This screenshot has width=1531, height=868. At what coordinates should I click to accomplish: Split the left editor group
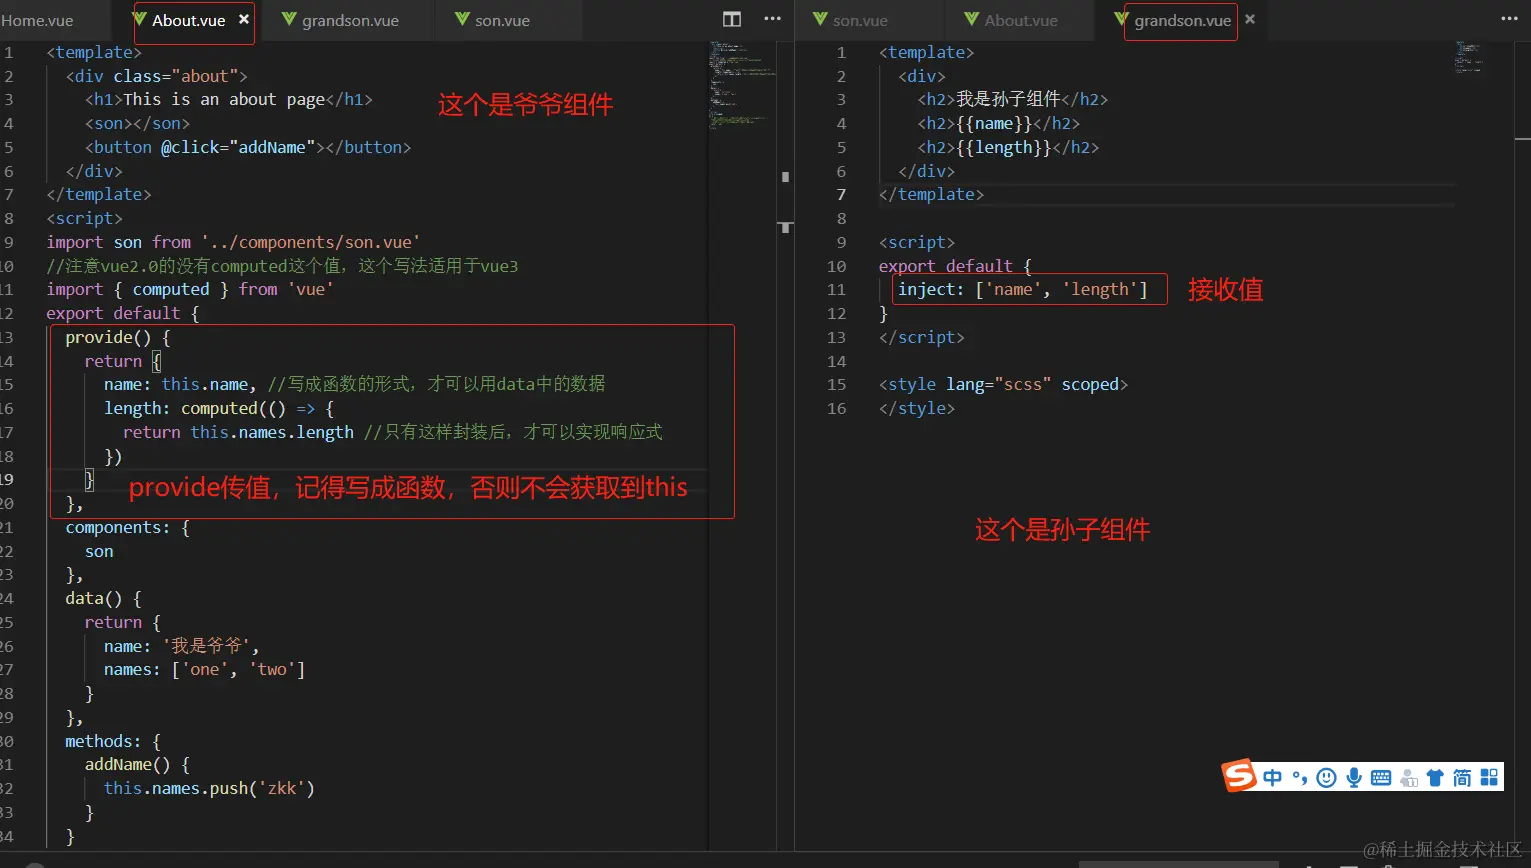point(732,19)
